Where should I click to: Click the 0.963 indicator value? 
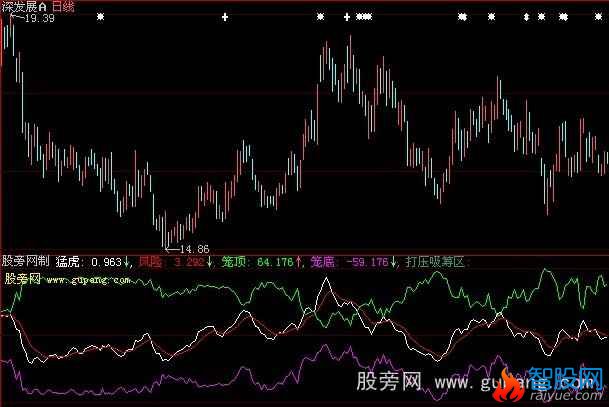[x=106, y=262]
